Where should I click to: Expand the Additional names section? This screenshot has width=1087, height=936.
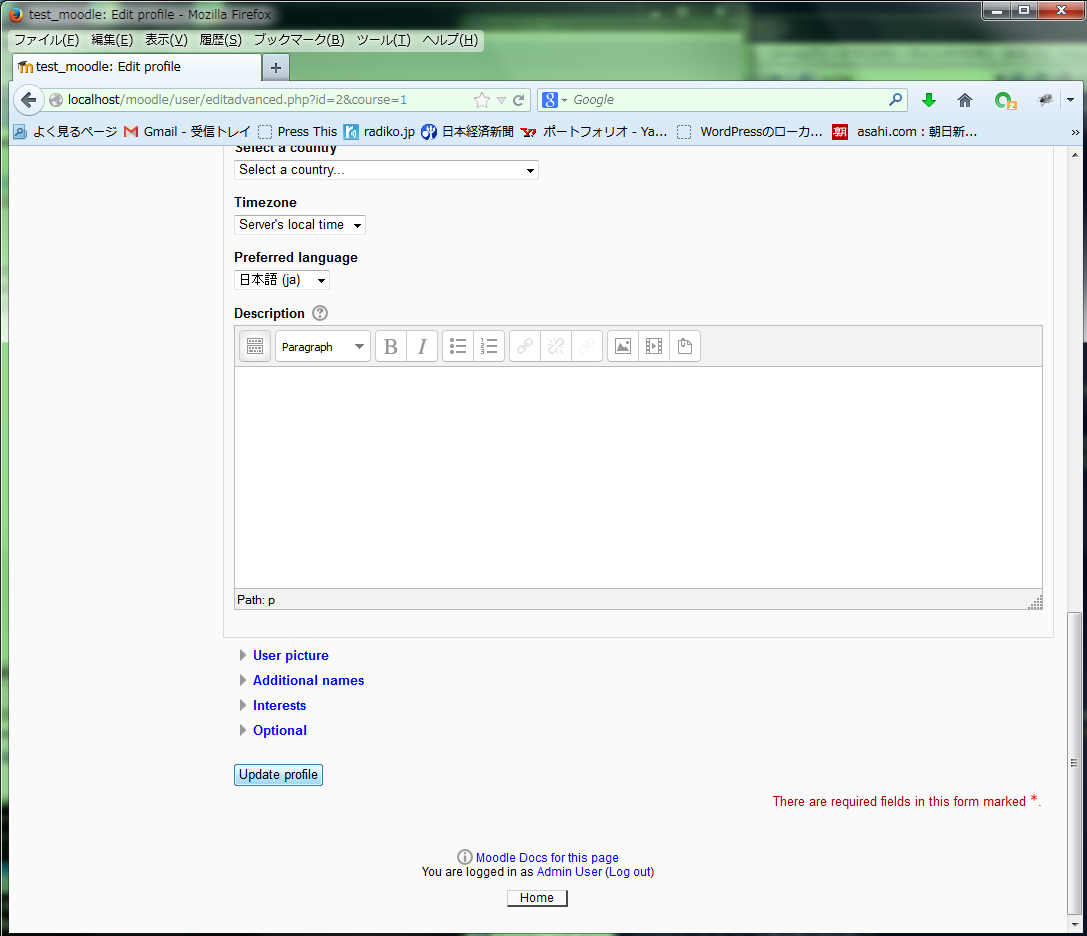point(308,680)
